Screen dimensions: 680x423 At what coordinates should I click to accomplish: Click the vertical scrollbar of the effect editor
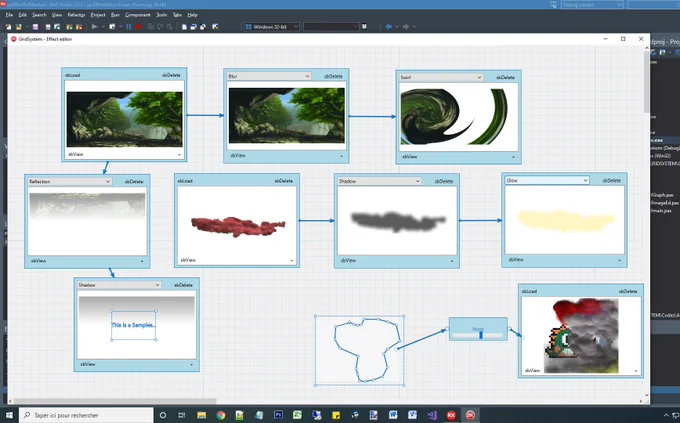pyautogui.click(x=647, y=82)
